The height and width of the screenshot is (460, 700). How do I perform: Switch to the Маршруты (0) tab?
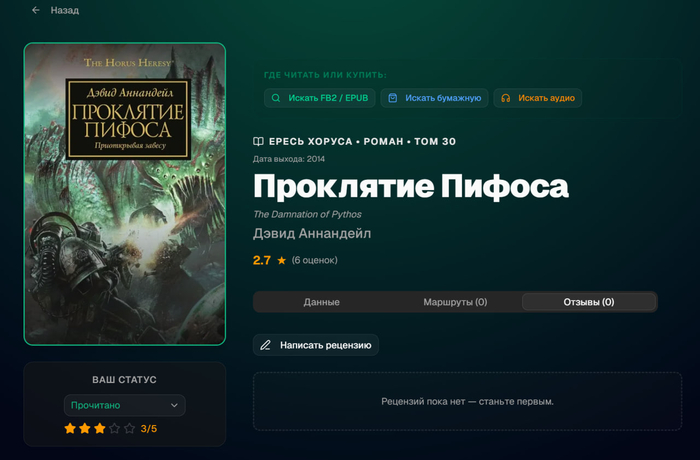[455, 302]
